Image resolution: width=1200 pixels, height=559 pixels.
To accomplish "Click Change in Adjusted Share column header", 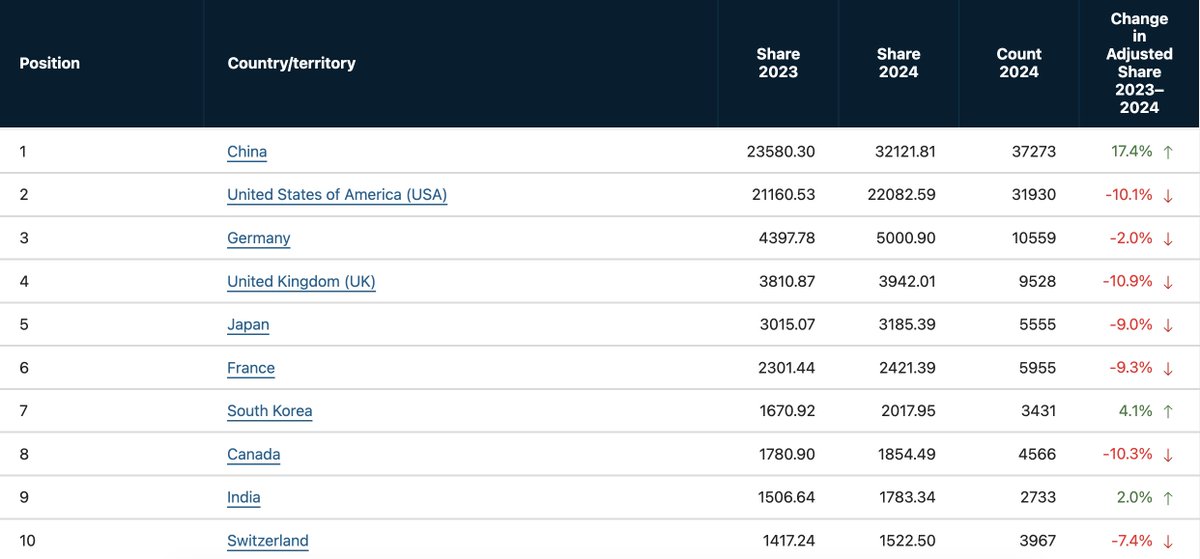I will (x=1139, y=63).
